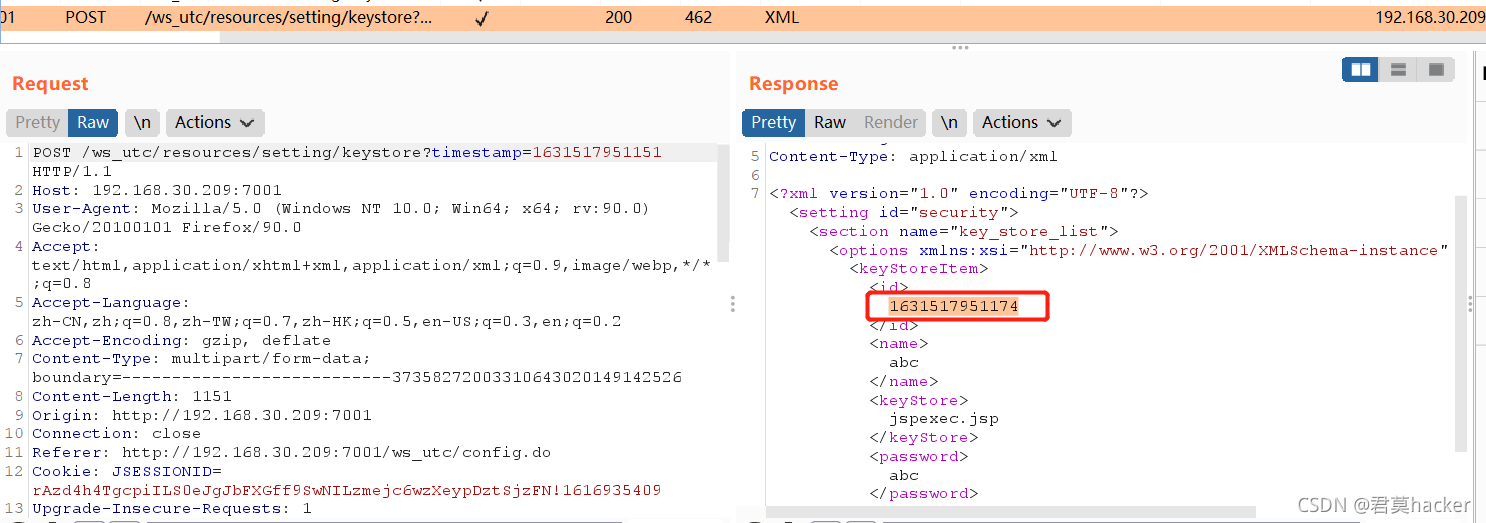Viewport: 1486px width, 523px height.
Task: Click the multipart boundary value line in request
Action: tap(356, 378)
